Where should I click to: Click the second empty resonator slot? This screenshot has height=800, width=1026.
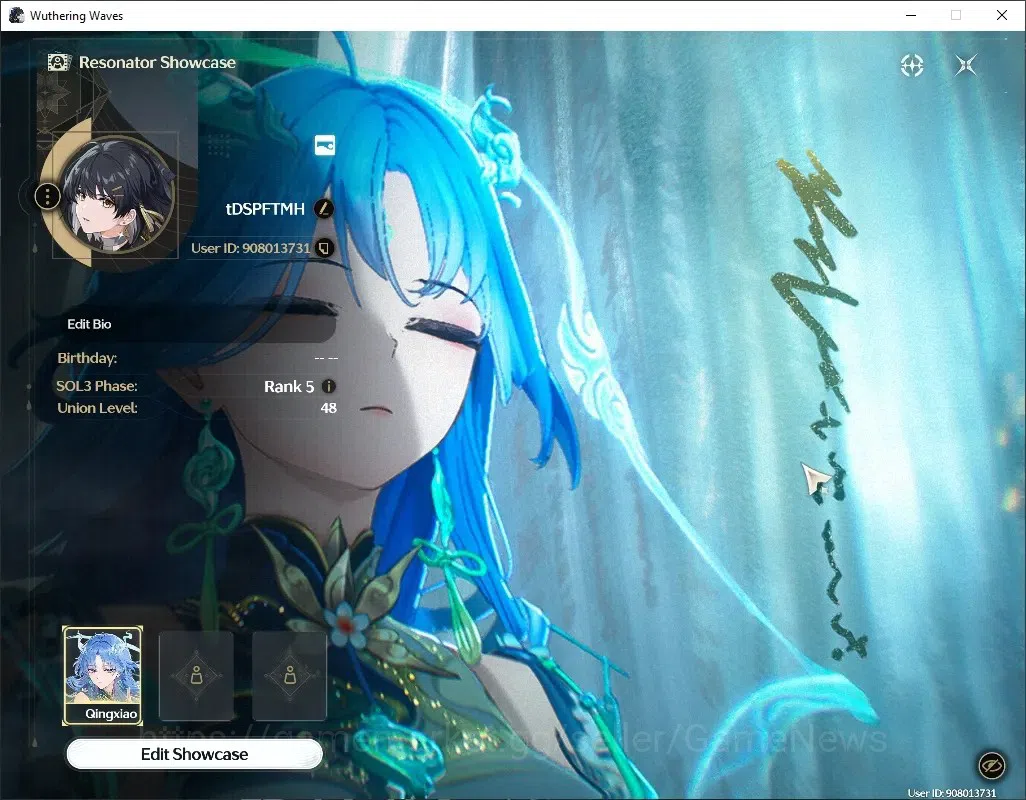point(196,675)
